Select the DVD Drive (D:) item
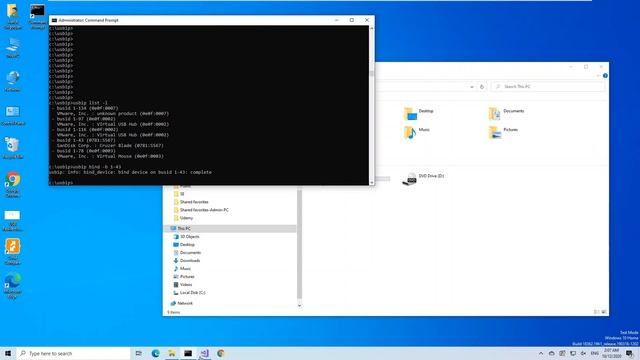 point(423,178)
